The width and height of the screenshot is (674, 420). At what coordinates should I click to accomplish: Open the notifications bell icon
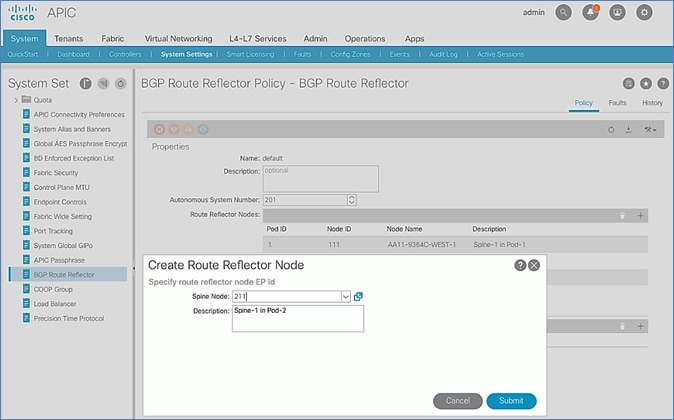tap(591, 12)
